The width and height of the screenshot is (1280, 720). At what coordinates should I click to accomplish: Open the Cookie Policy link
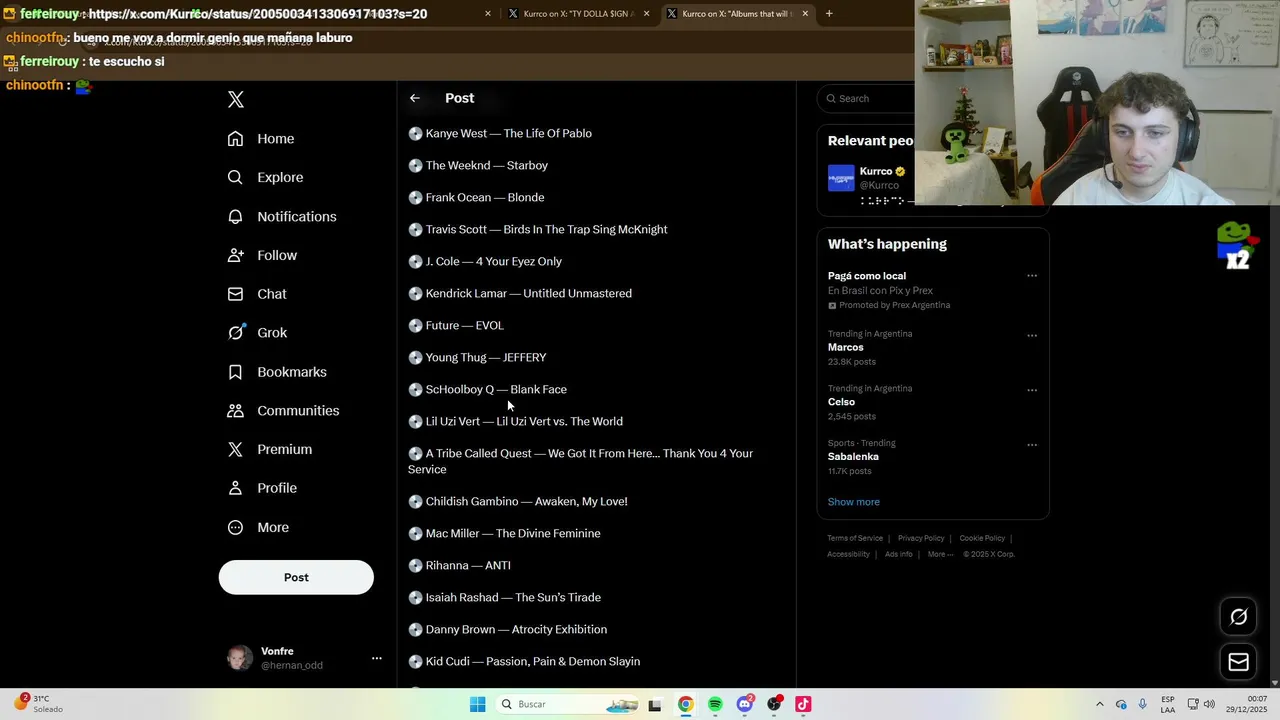[x=982, y=538]
